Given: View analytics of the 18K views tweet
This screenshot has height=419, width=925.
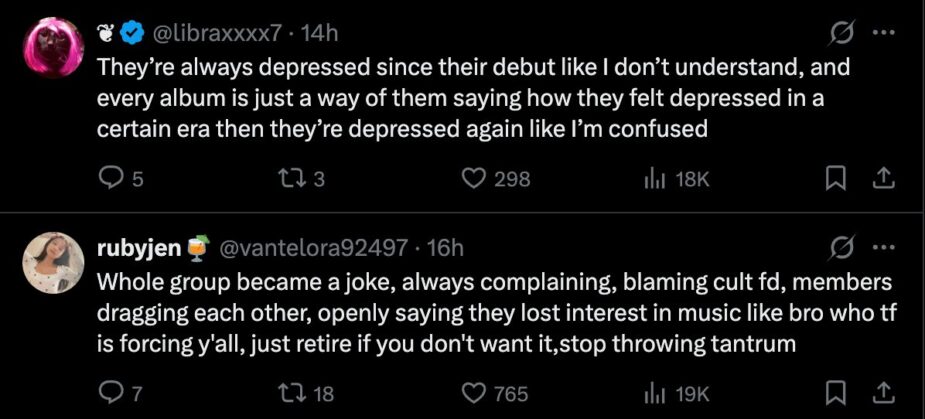Looking at the screenshot, I should [654, 179].
